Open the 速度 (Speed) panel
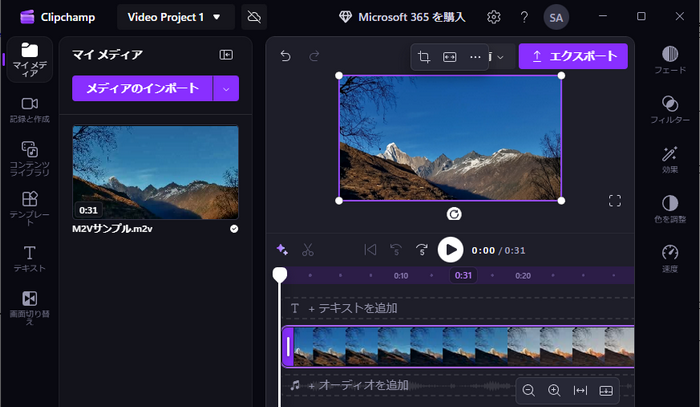Image resolution: width=700 pixels, height=407 pixels. pos(670,259)
